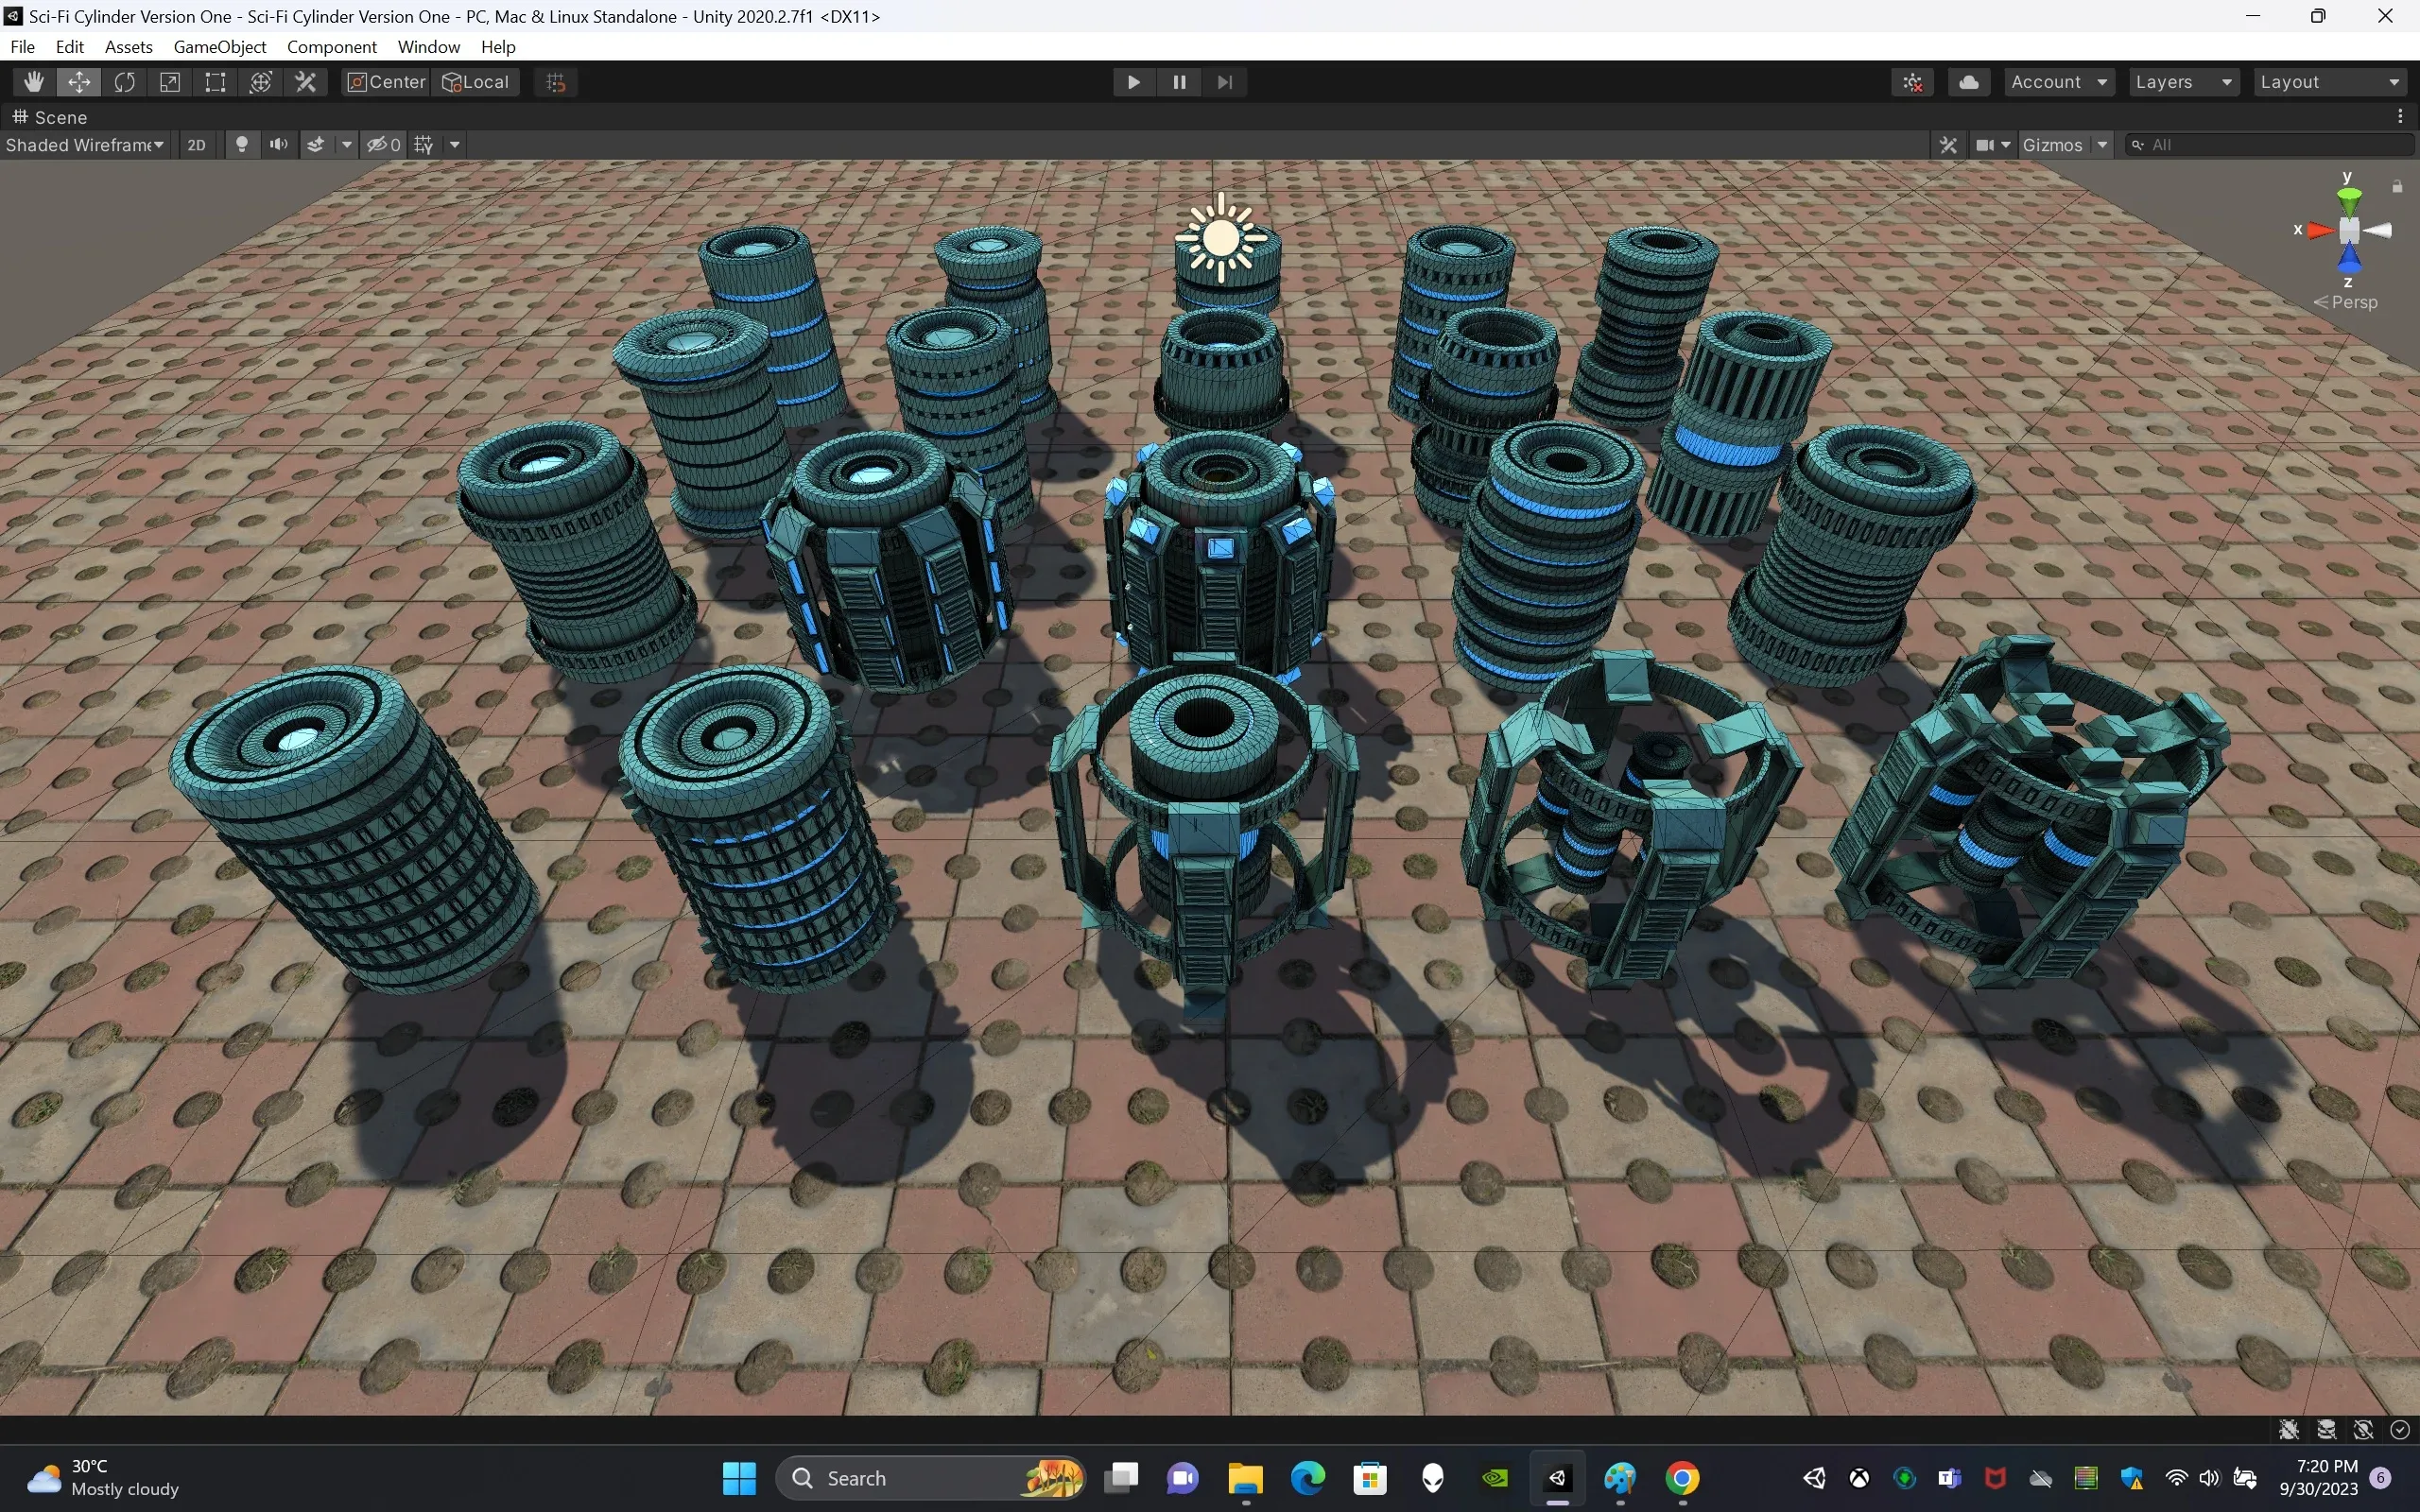The image size is (2420, 1512).
Task: Toggle 2D scene view mode
Action: pyautogui.click(x=197, y=145)
